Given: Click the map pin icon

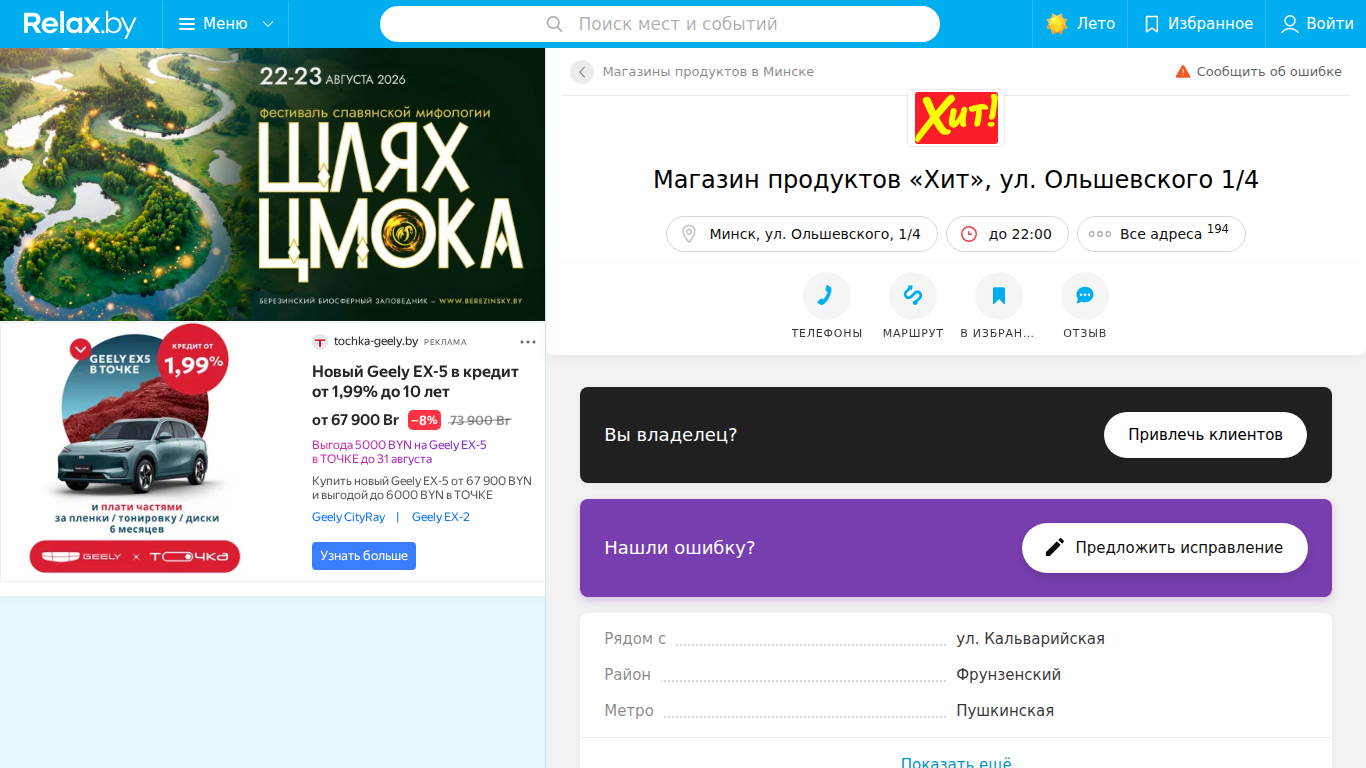Looking at the screenshot, I should point(688,234).
